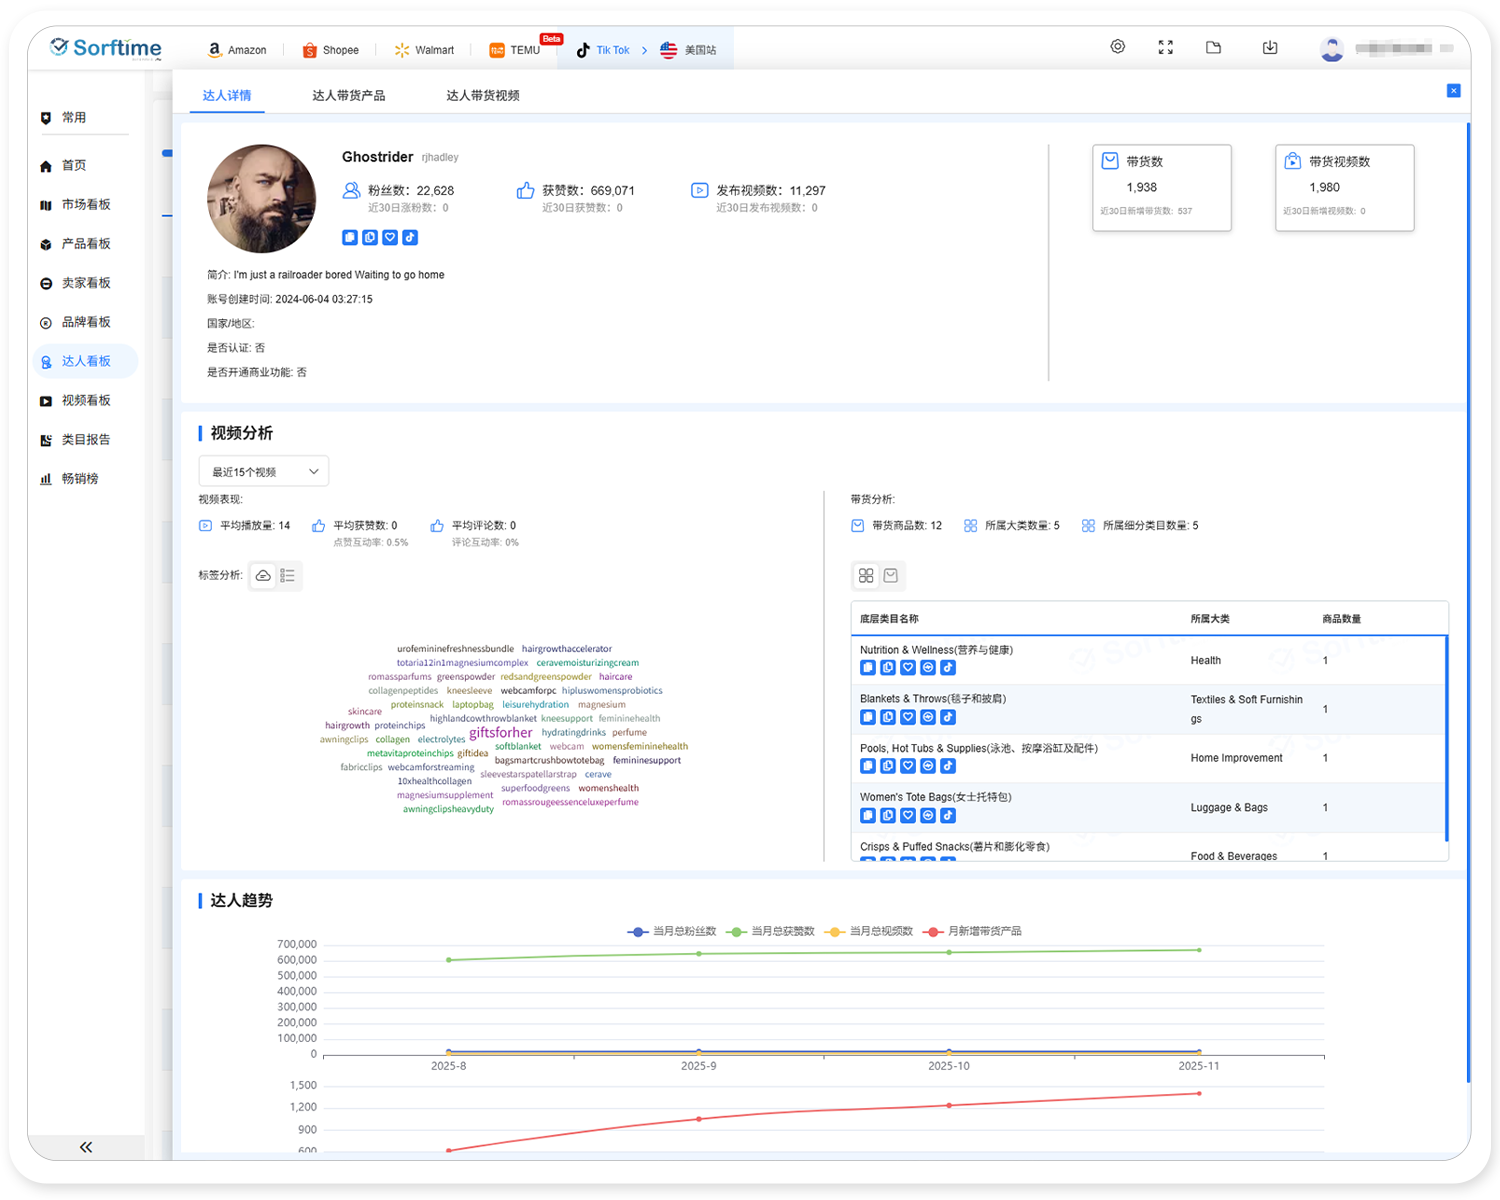Click favorite heart icon under Blankets & Throws

click(x=908, y=717)
